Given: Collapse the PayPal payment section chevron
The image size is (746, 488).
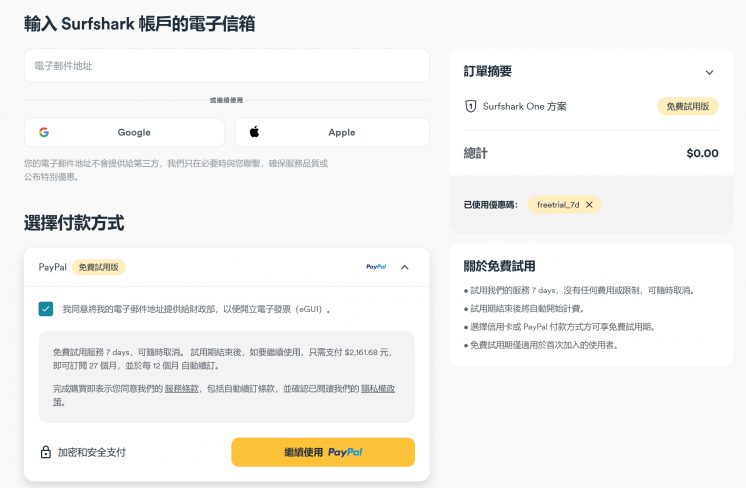Looking at the screenshot, I should 404,267.
